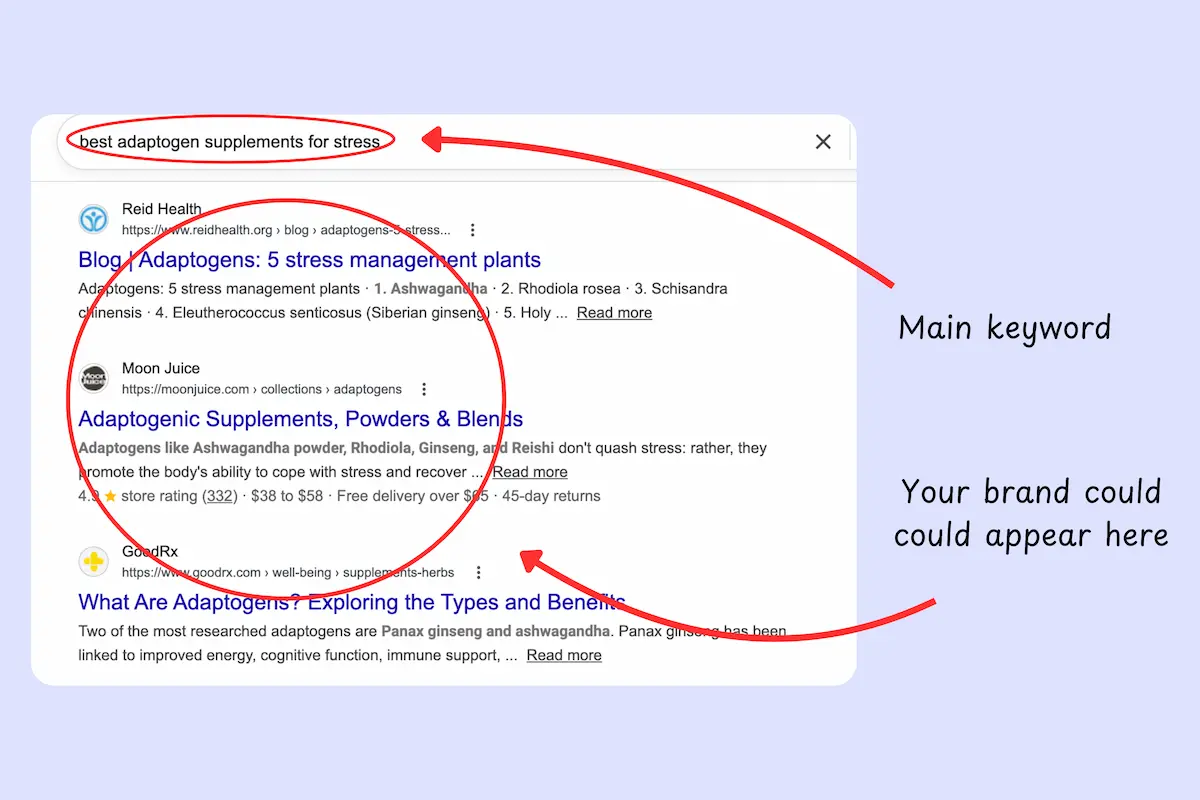Open the Adaptogenic Supplements, Powders & Blends link
Image resolution: width=1200 pixels, height=800 pixels.
click(301, 419)
